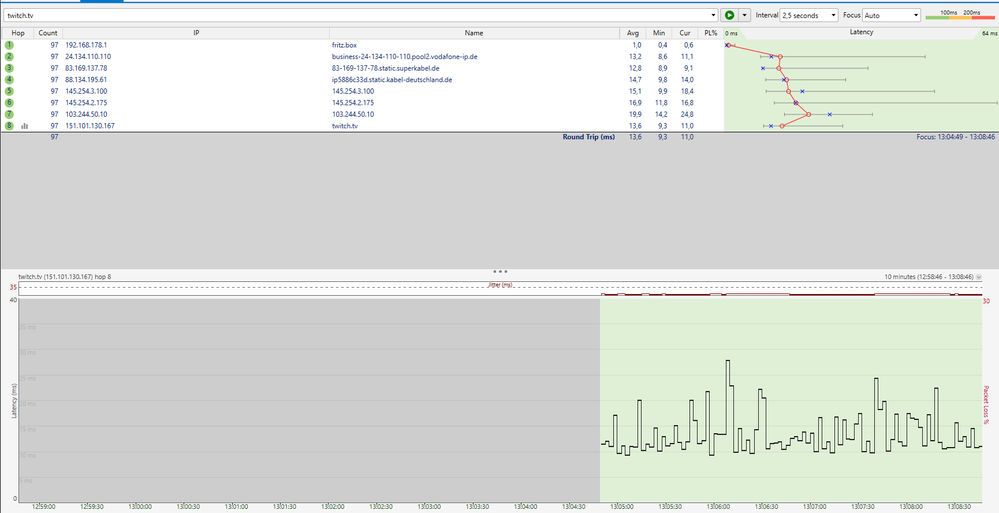Click the Name column header
Viewport: 999px width, 513px height.
tap(474, 33)
